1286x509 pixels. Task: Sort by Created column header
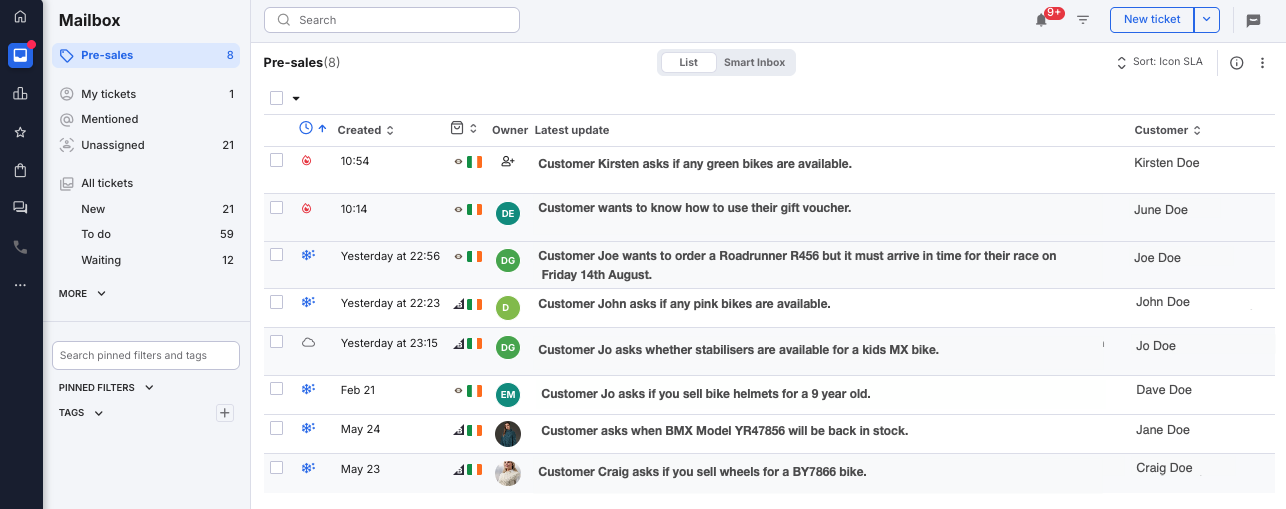click(366, 130)
